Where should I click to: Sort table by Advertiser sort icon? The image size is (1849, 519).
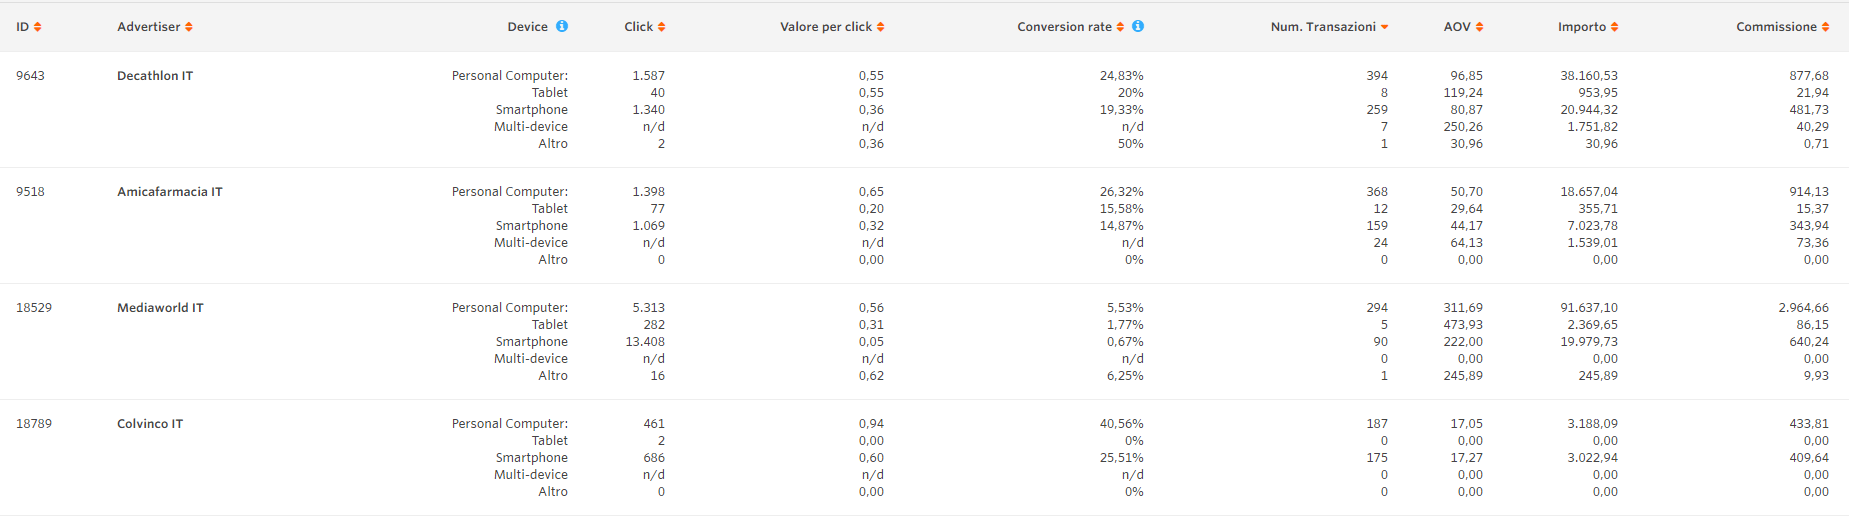(189, 27)
